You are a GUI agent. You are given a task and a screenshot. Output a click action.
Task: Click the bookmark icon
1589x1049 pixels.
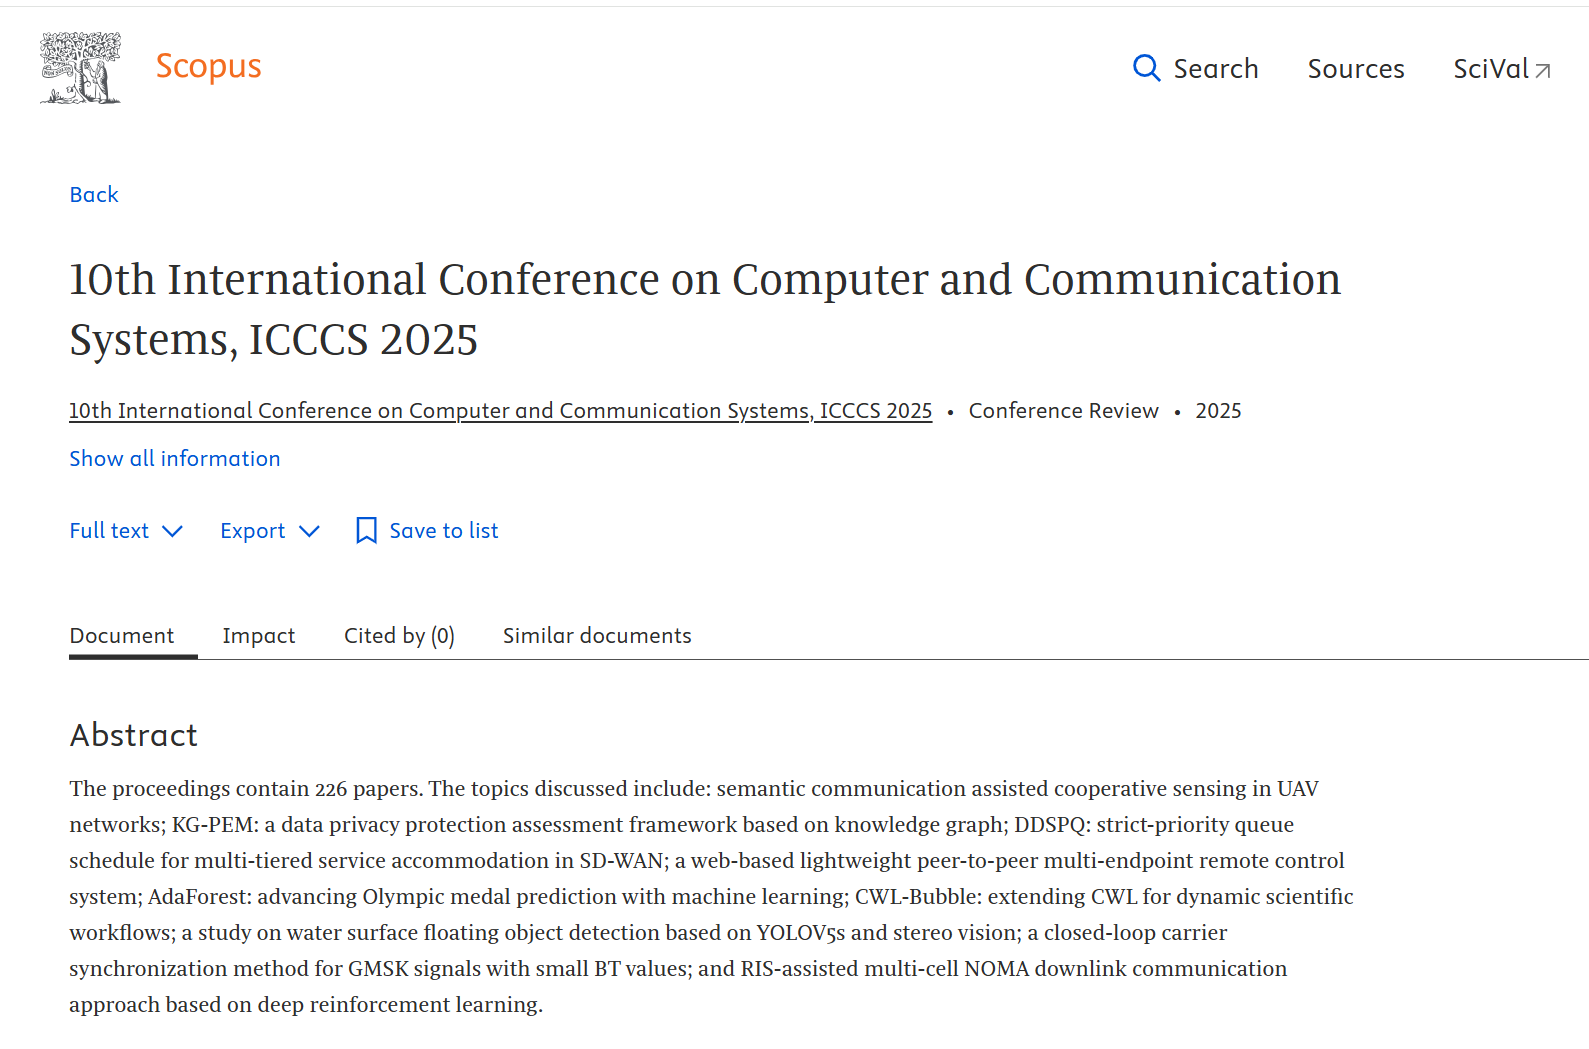366,531
